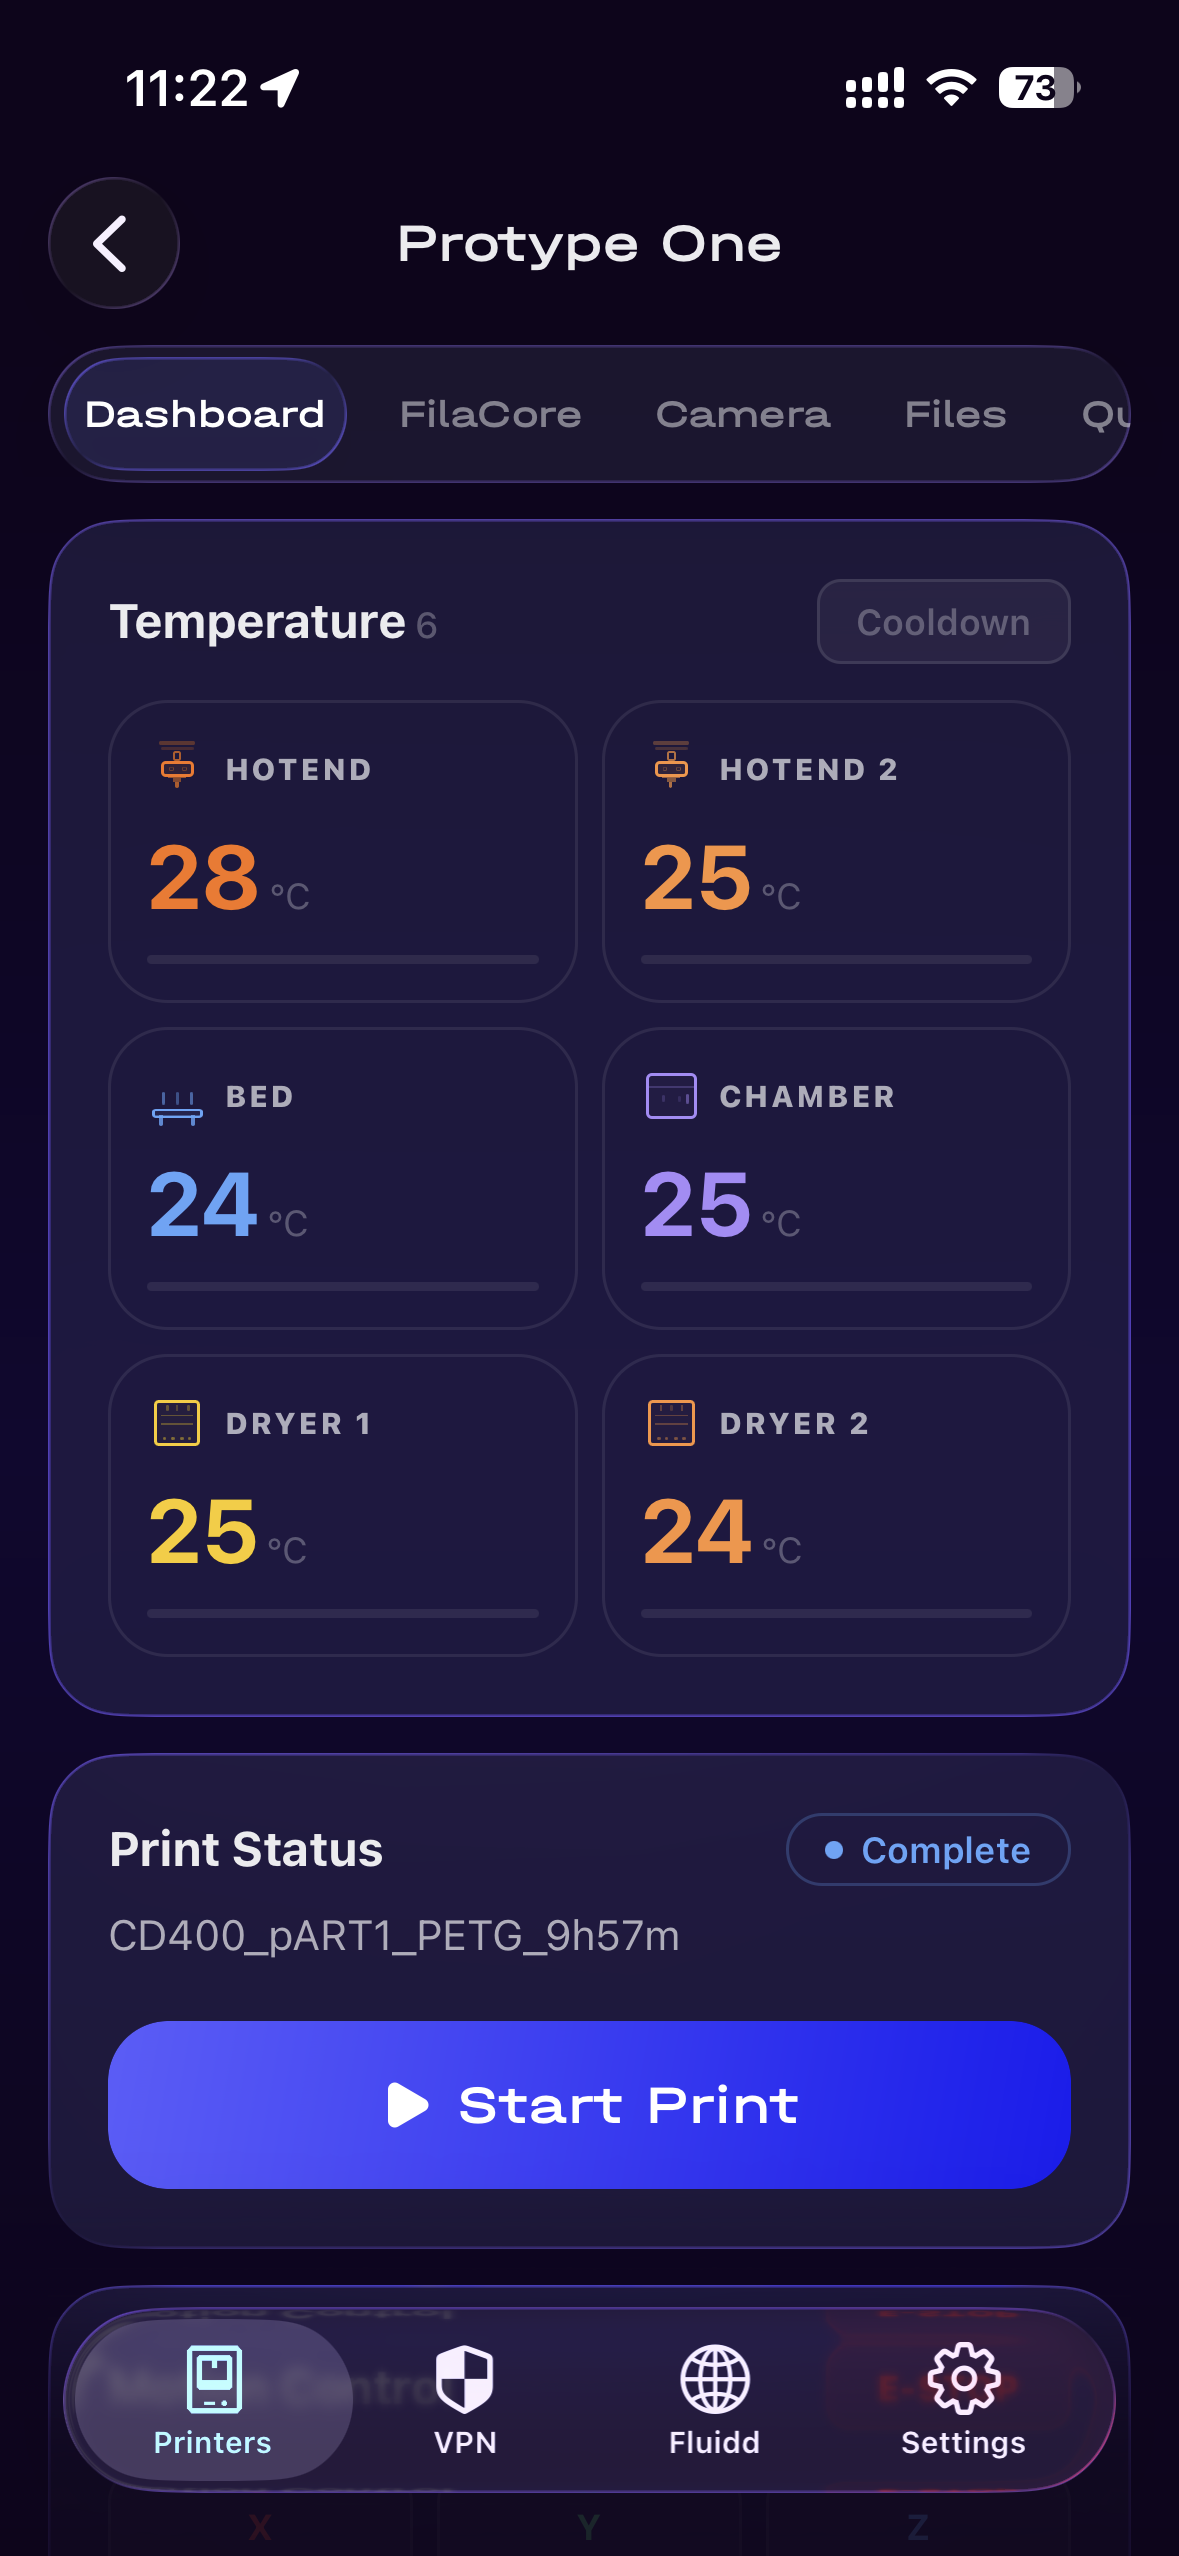Toggle the Complete print status badge
1179x2556 pixels.
927,1849
